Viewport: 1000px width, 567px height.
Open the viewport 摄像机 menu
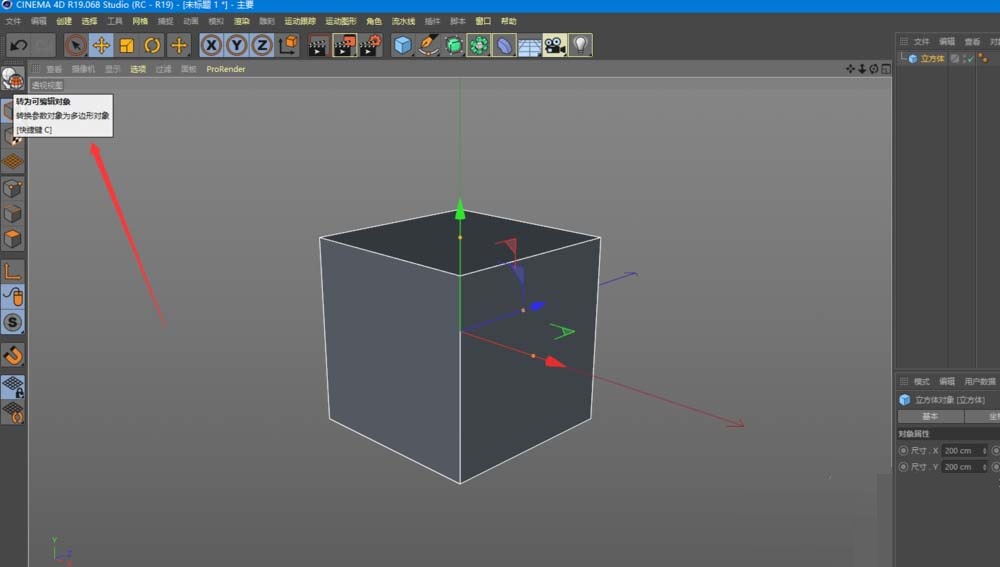tap(83, 69)
